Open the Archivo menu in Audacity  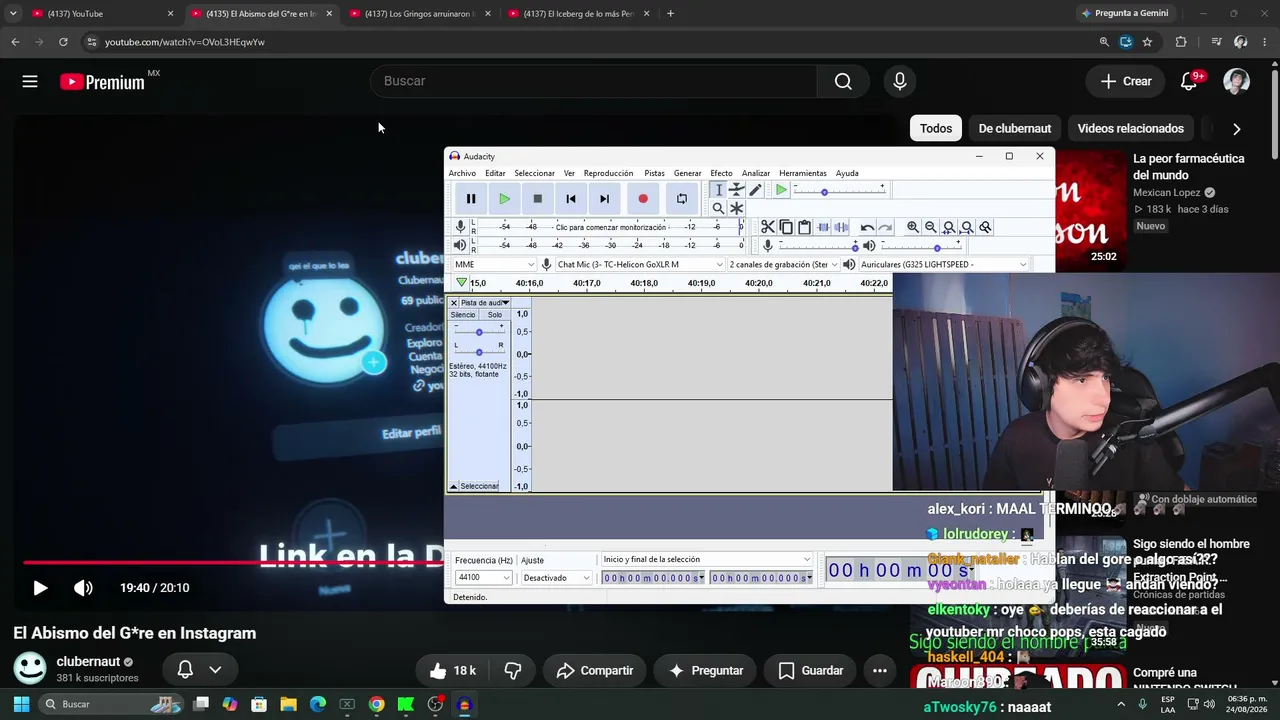(x=462, y=173)
